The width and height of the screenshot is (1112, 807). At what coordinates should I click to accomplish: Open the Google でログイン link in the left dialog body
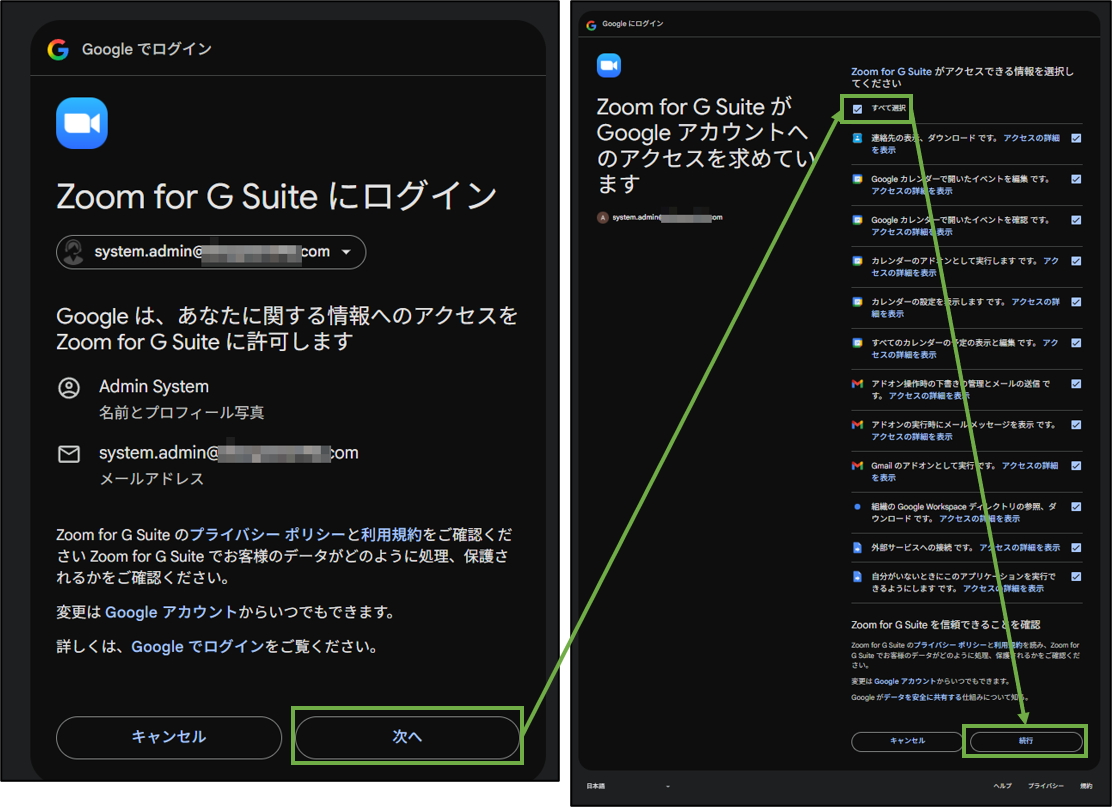pyautogui.click(x=198, y=647)
